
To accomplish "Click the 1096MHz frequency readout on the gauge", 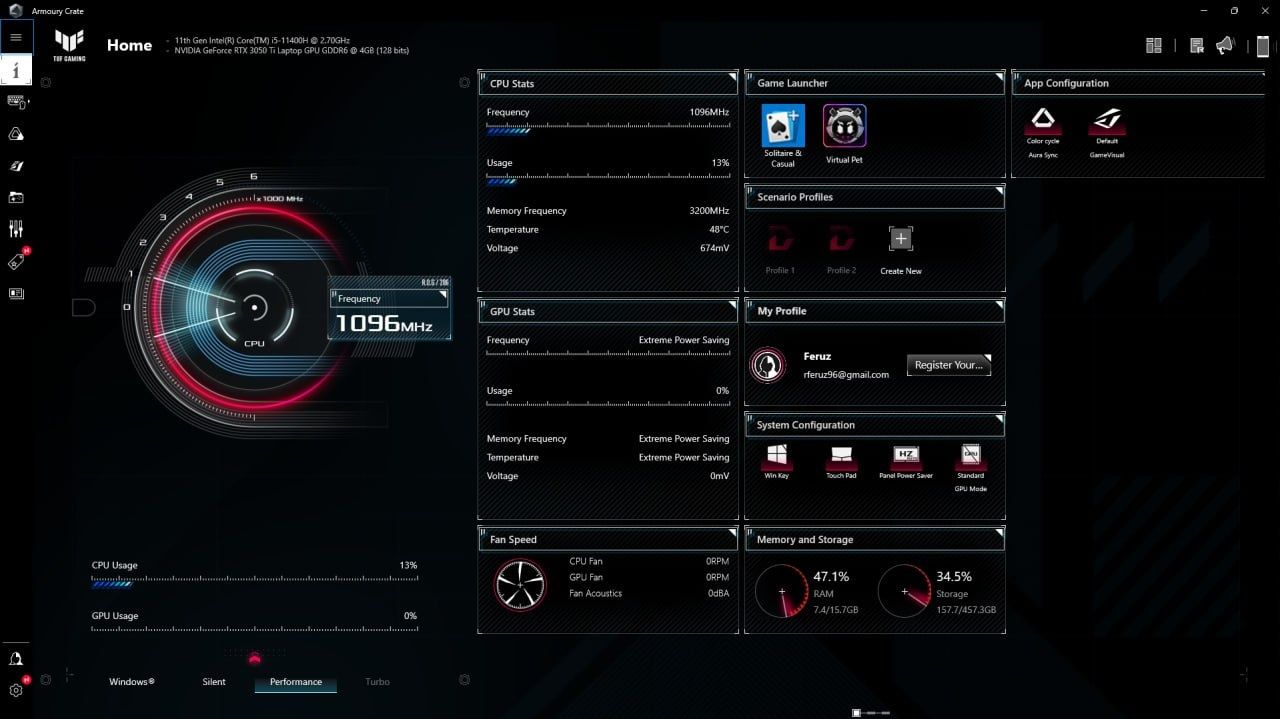I will coord(384,323).
